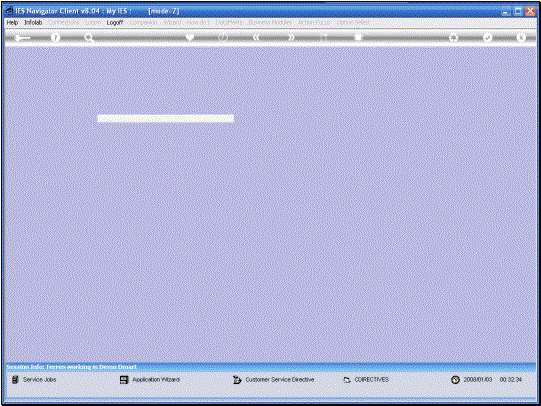Launch Application Wizard in the bottom bar
This screenshot has height=406, width=541.
(x=156, y=379)
